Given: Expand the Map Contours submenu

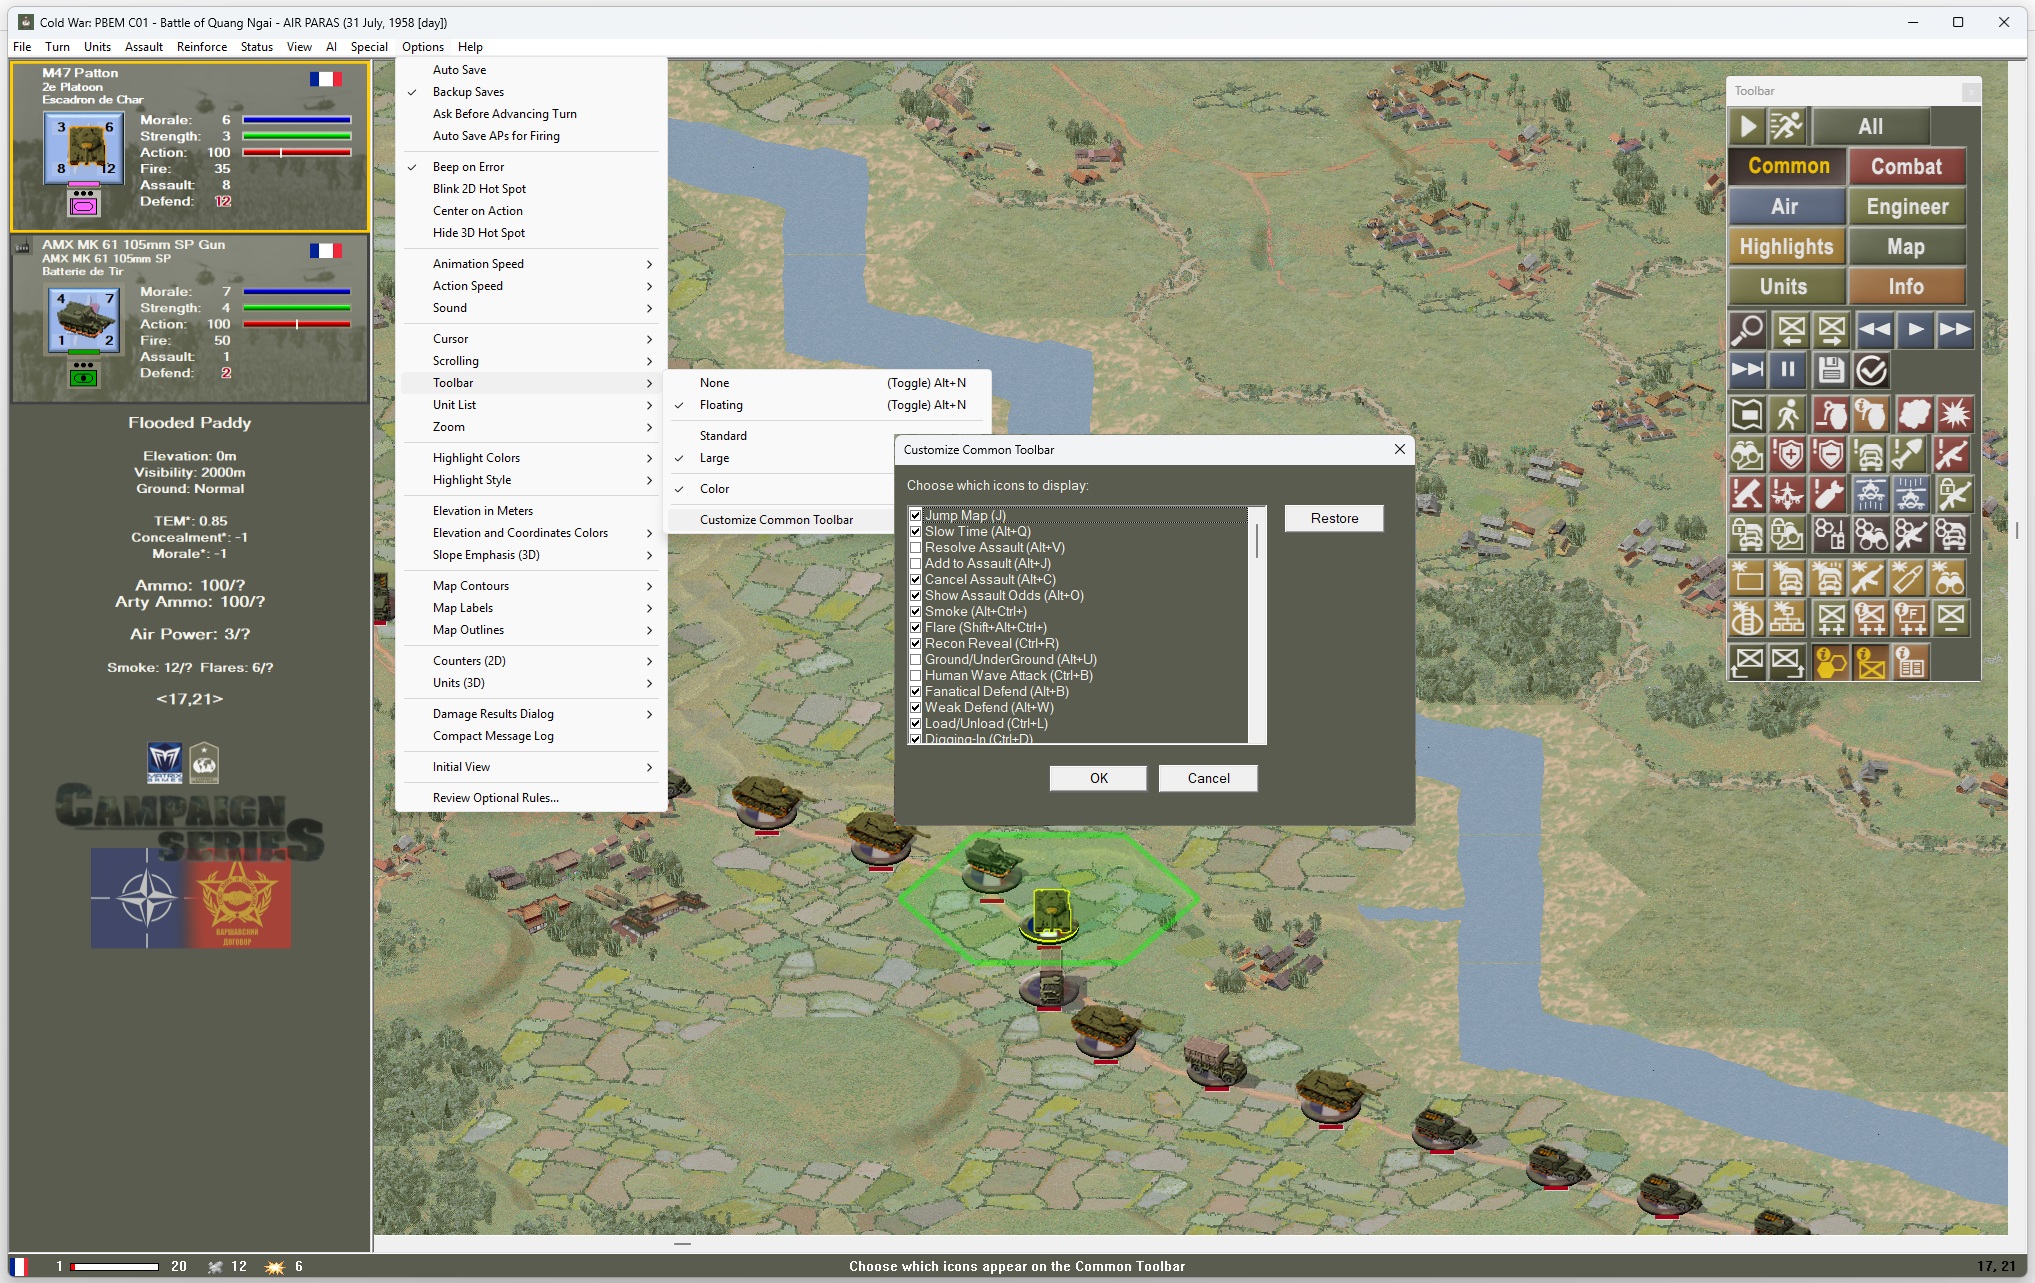Looking at the screenshot, I should (x=531, y=586).
